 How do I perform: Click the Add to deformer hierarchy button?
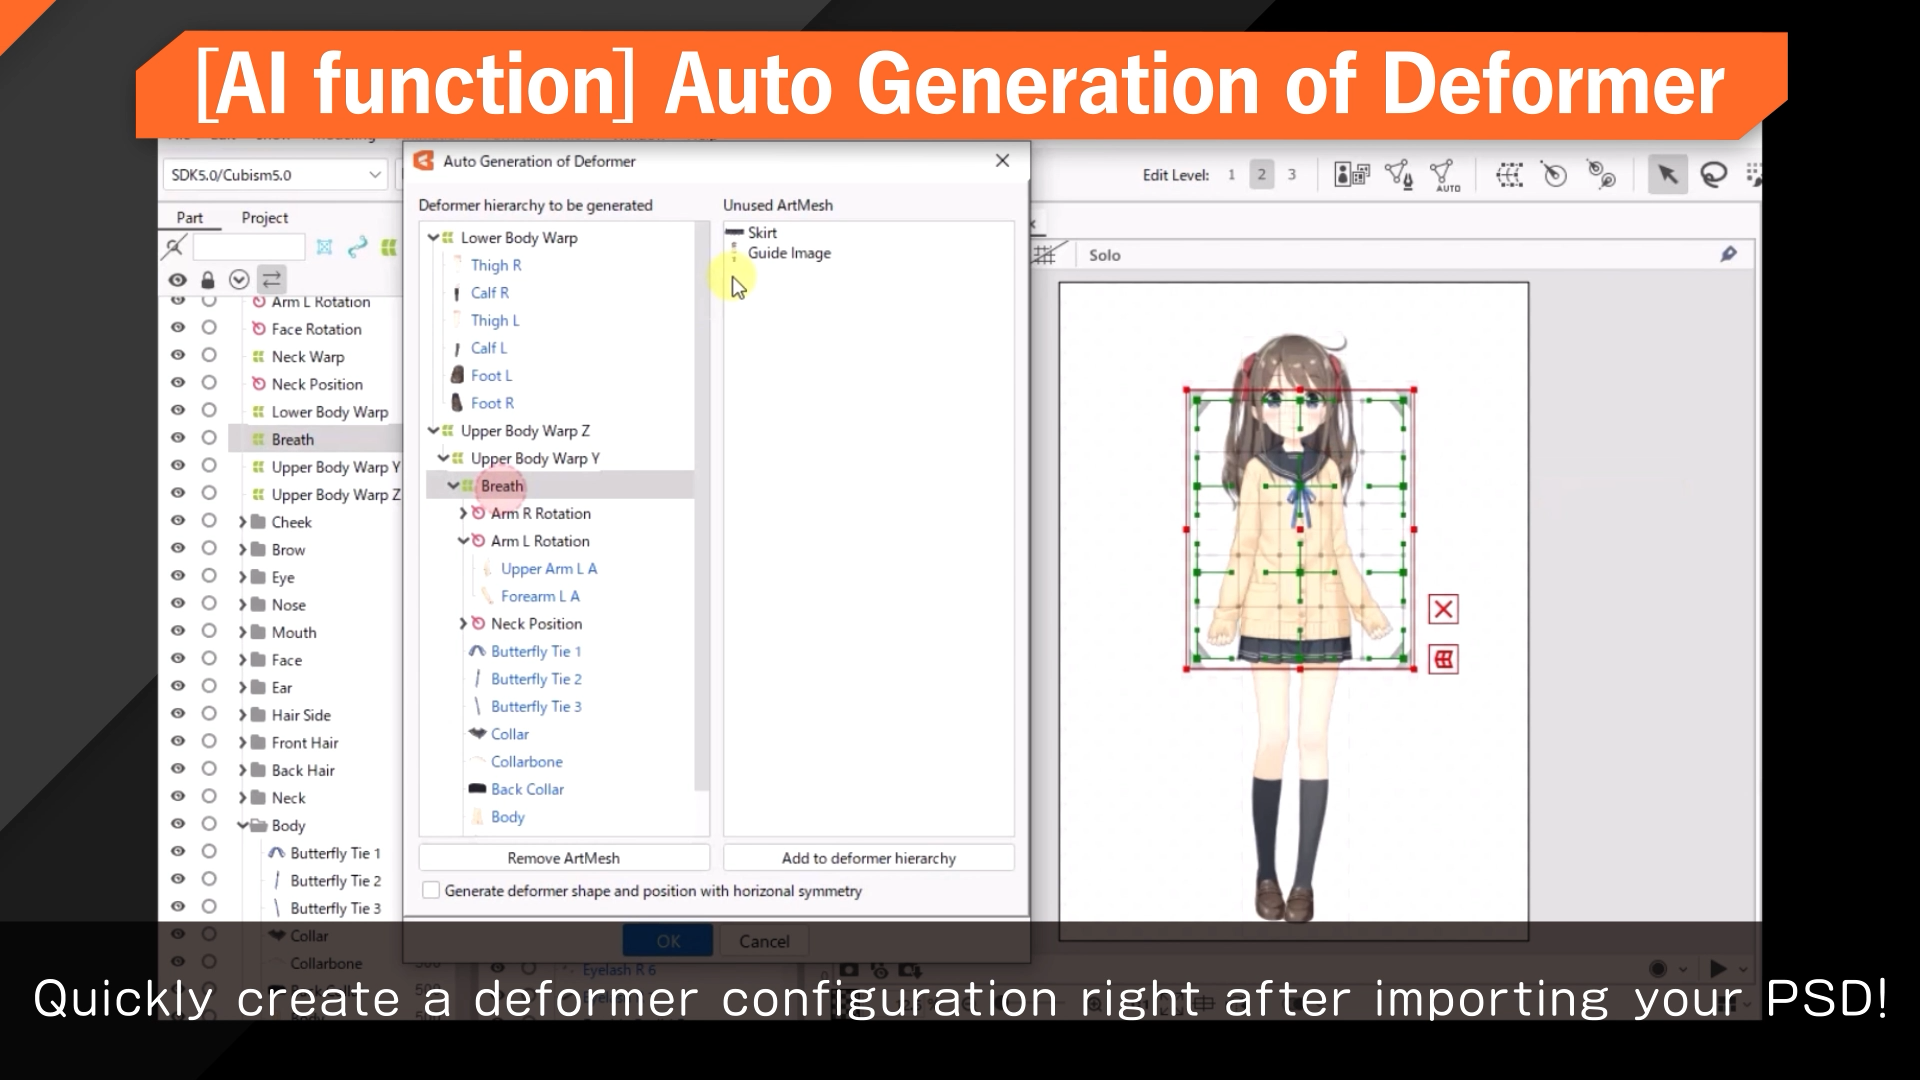click(867, 857)
